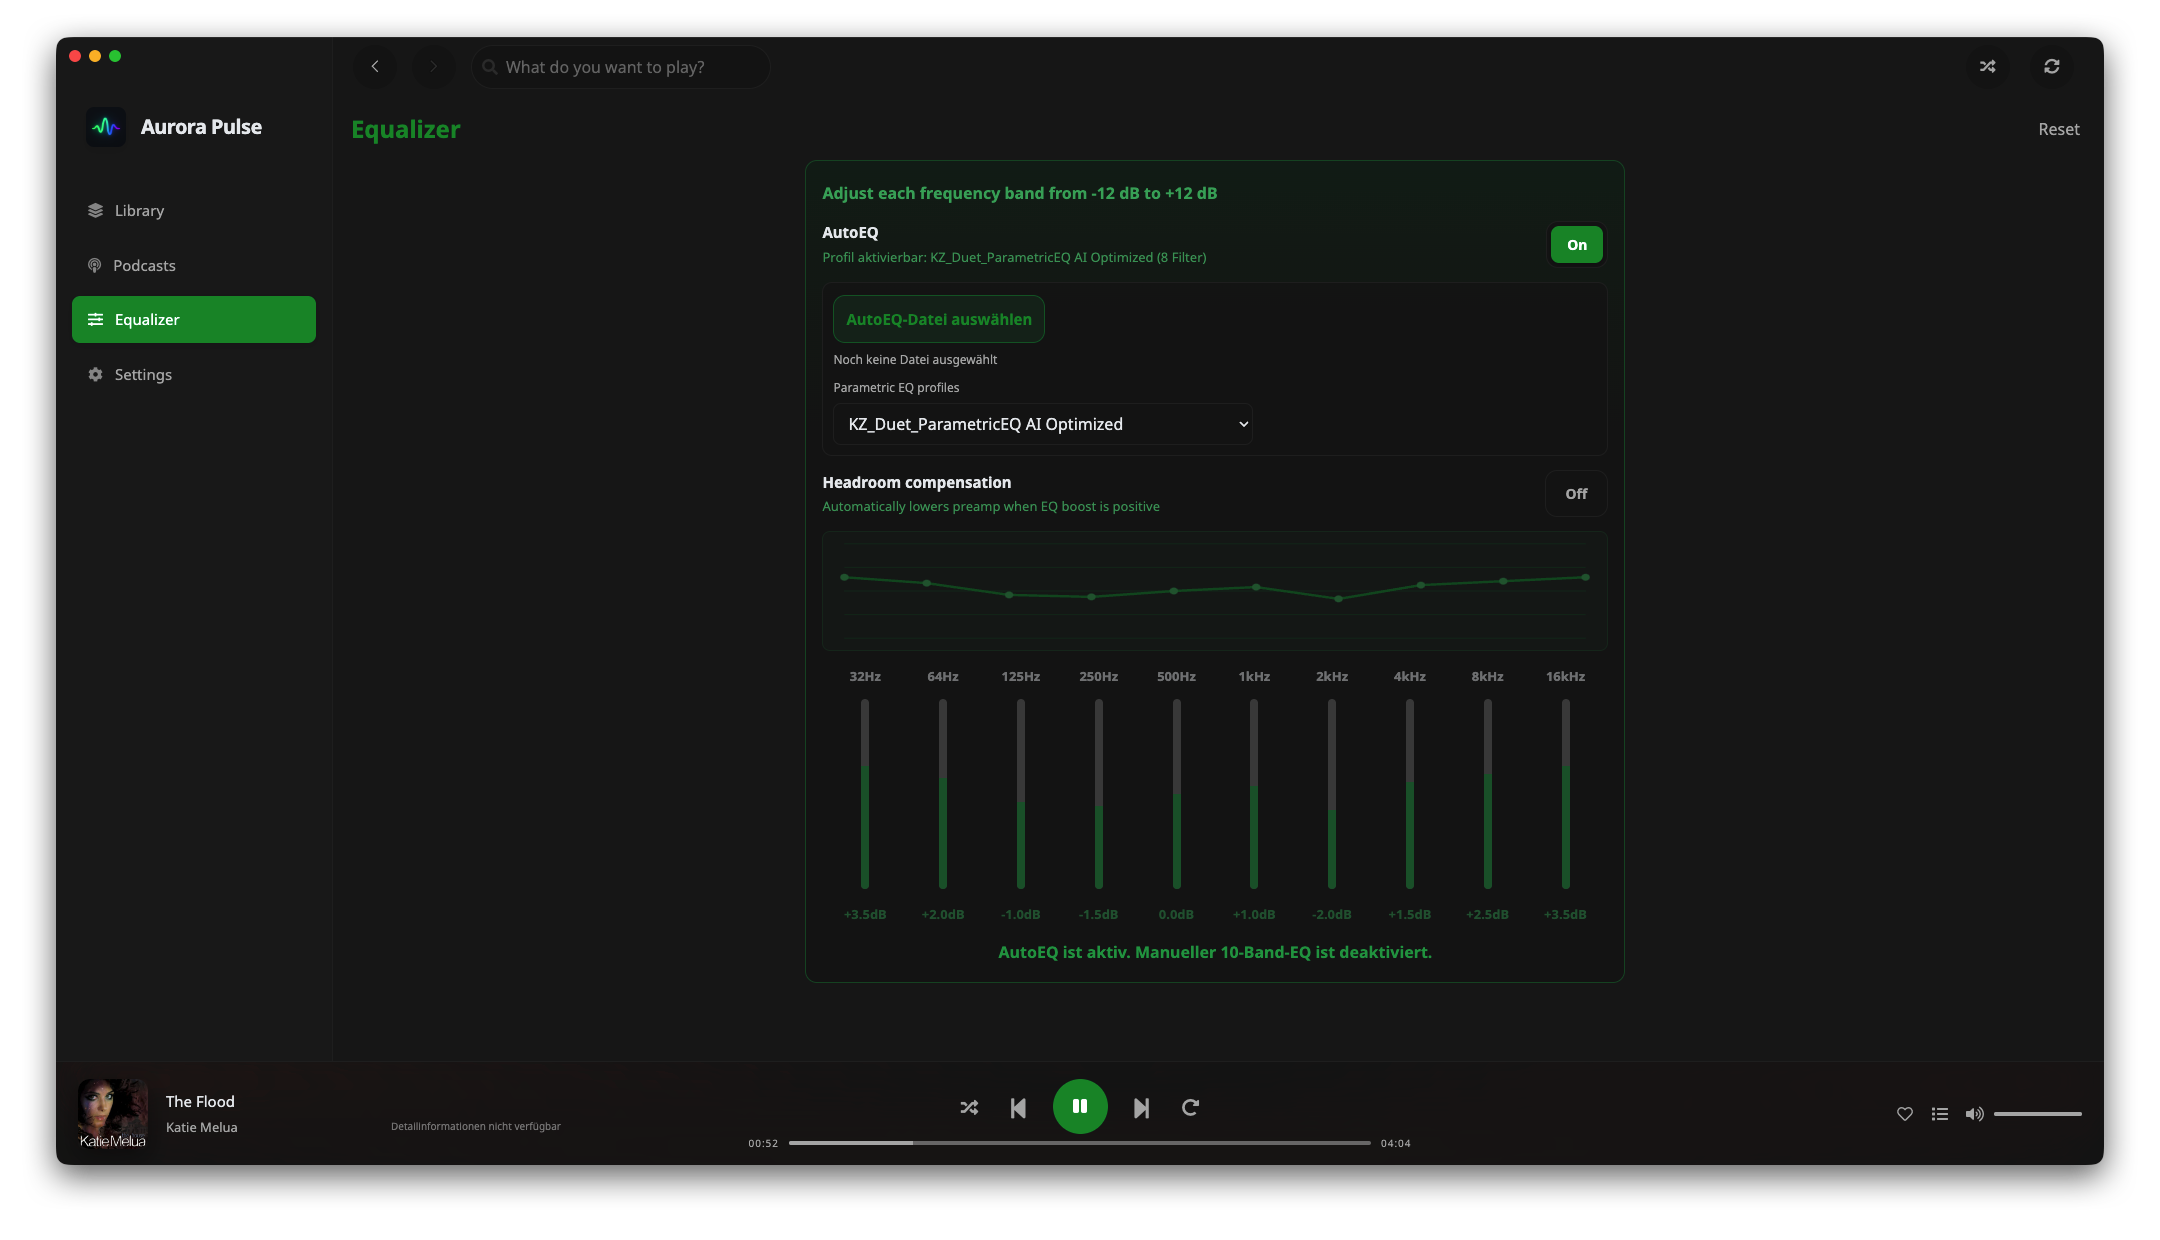This screenshot has height=1240, width=2160.
Task: Click the search magnifier icon
Action: pyautogui.click(x=490, y=67)
